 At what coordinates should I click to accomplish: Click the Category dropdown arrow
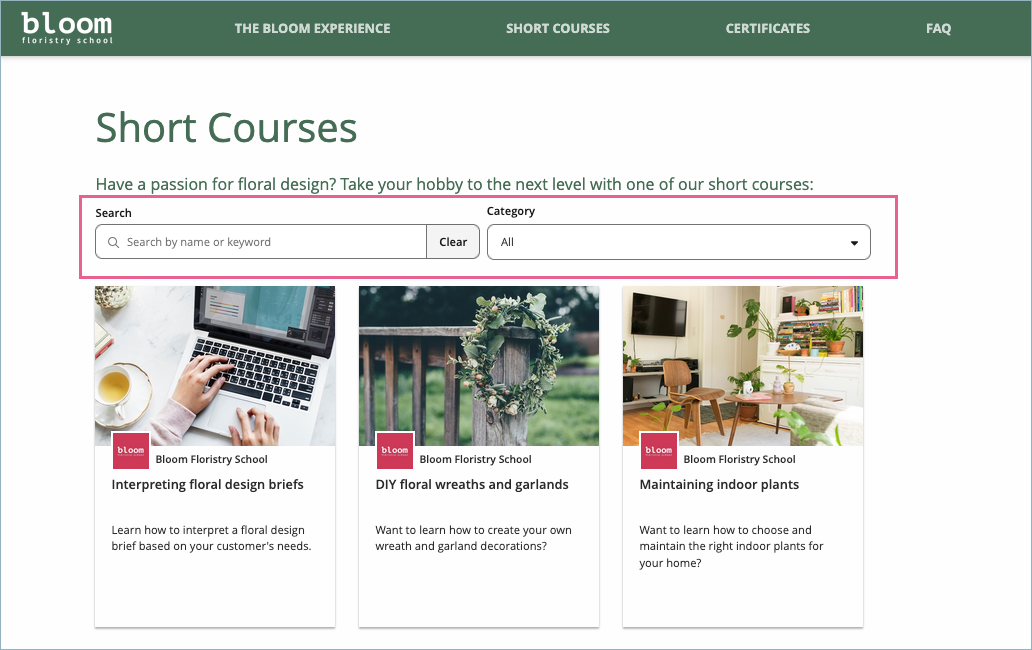[x=854, y=243]
